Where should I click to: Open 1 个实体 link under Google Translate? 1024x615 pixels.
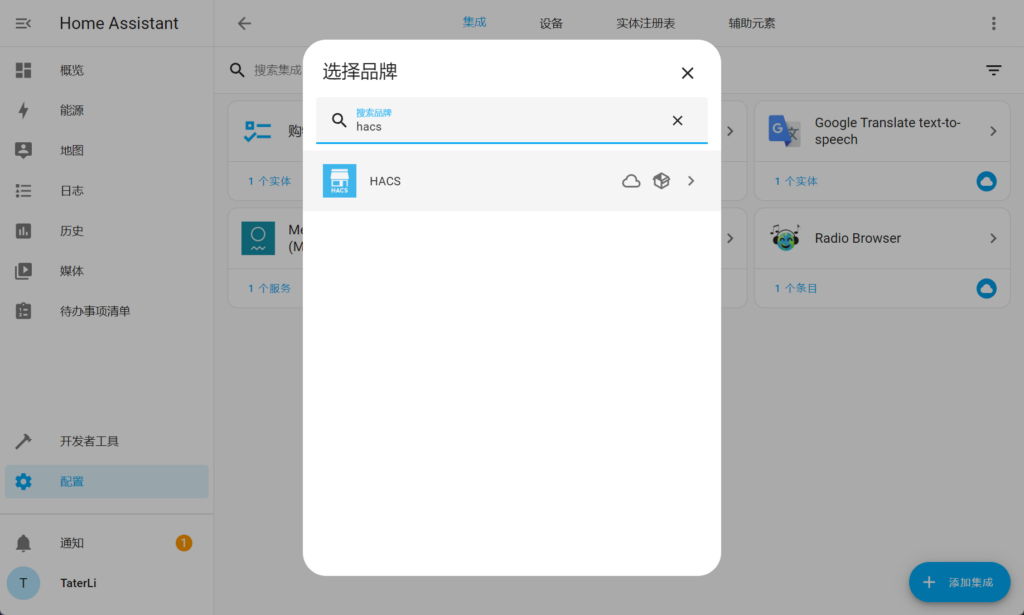pos(795,181)
